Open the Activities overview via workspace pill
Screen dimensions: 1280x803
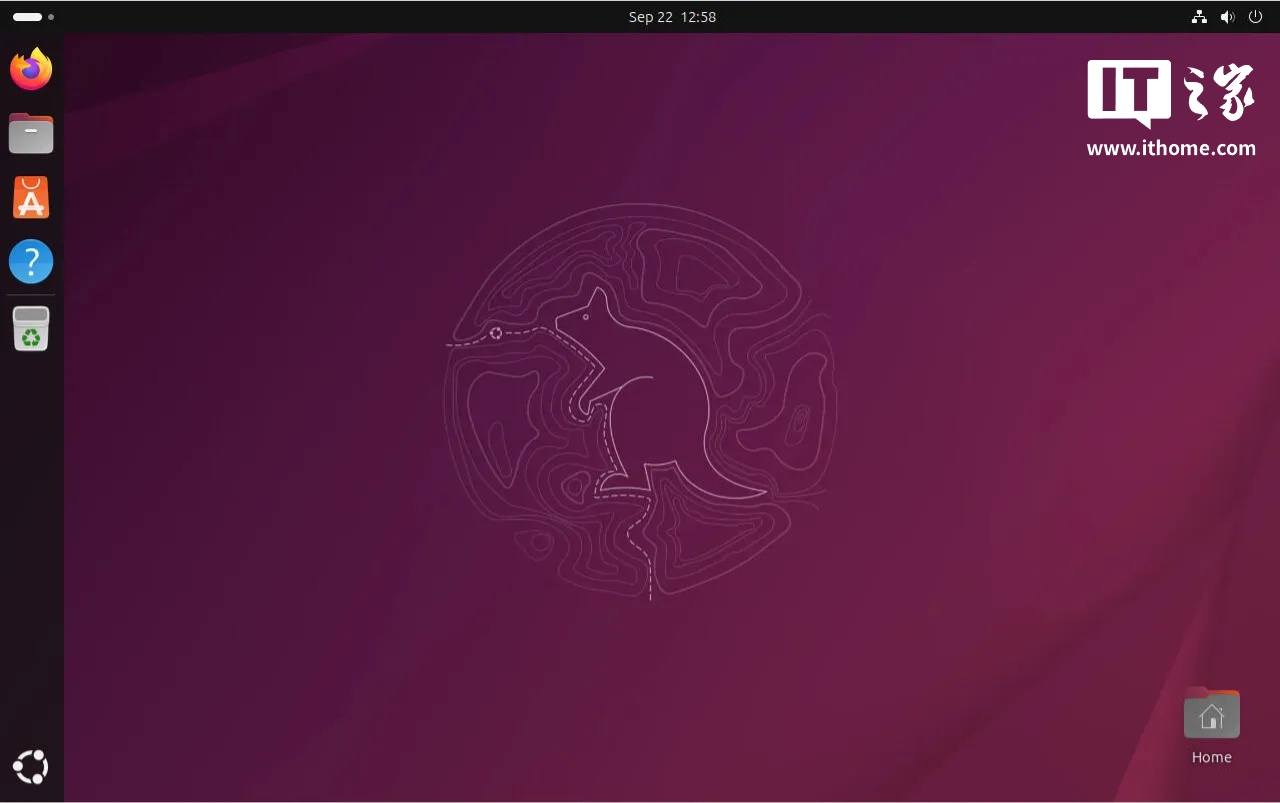[x=27, y=17]
